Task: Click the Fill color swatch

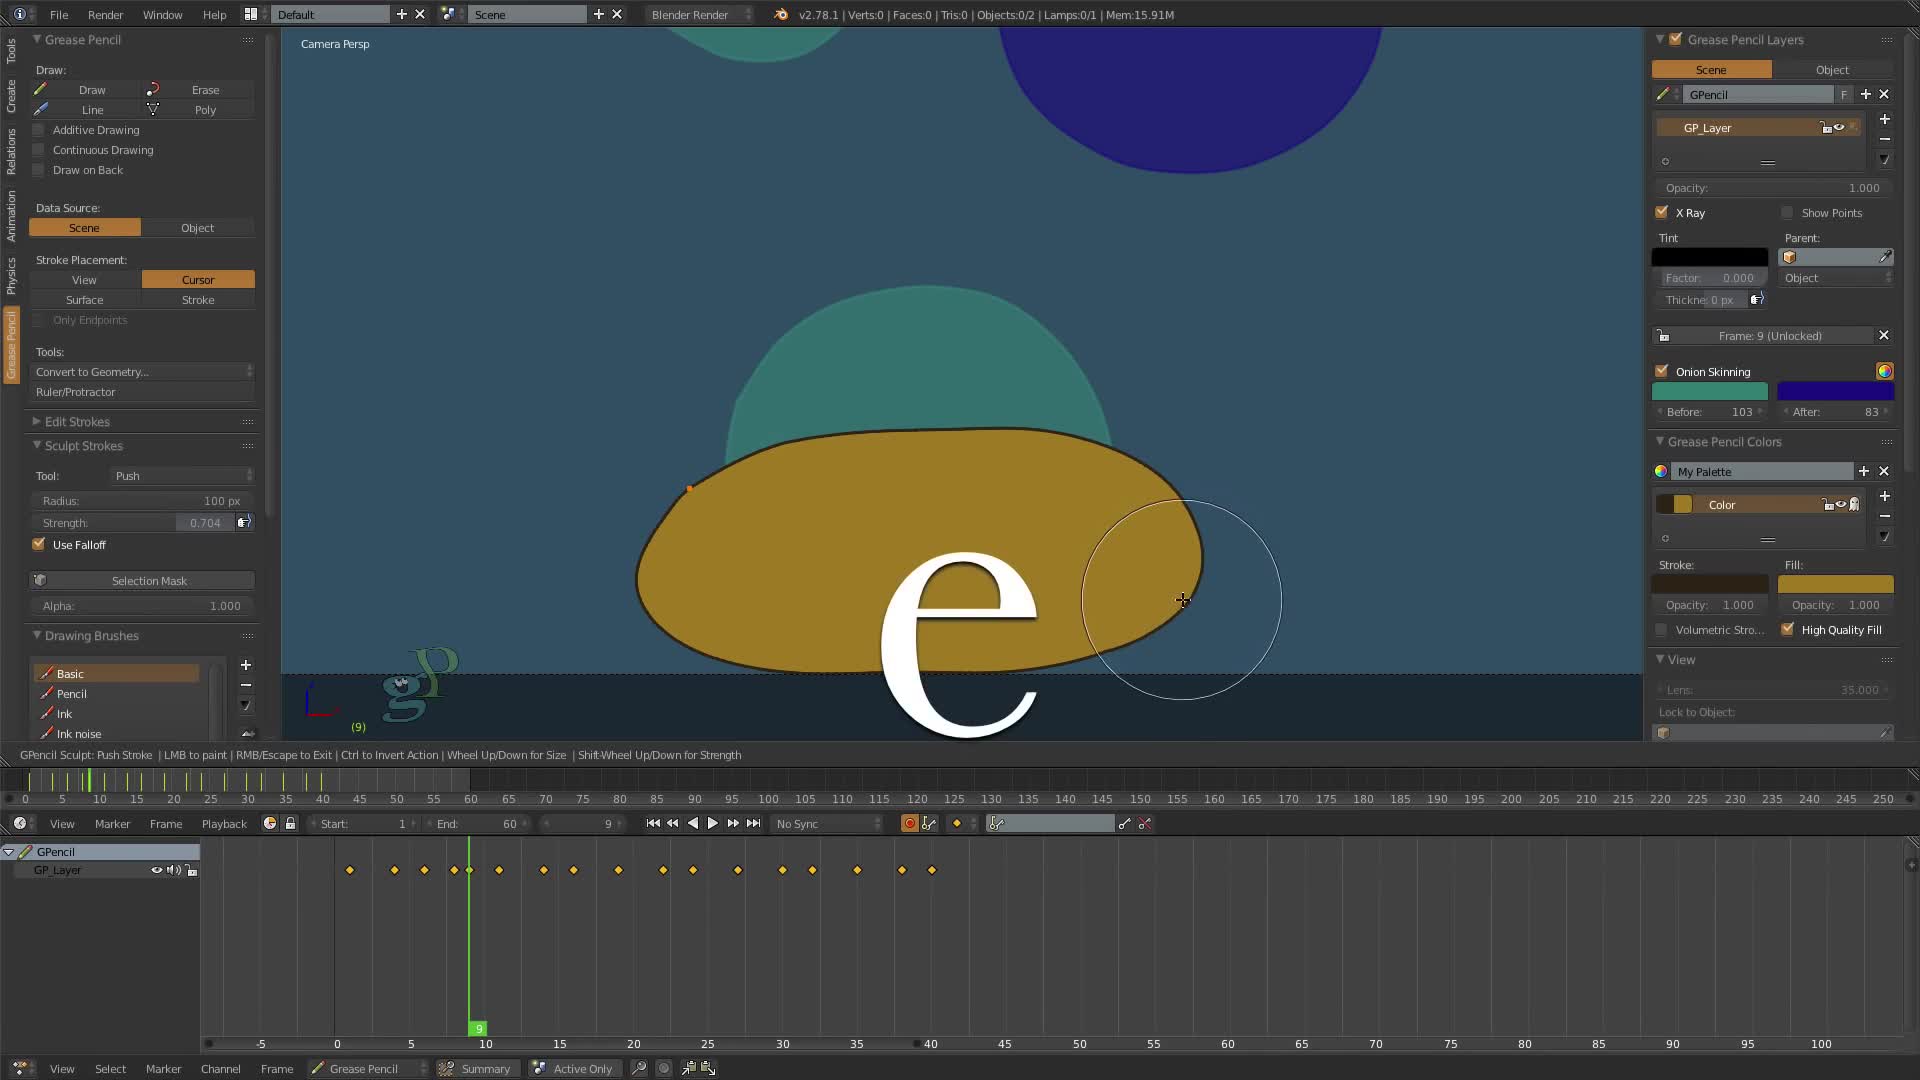Action: pos(1835,585)
